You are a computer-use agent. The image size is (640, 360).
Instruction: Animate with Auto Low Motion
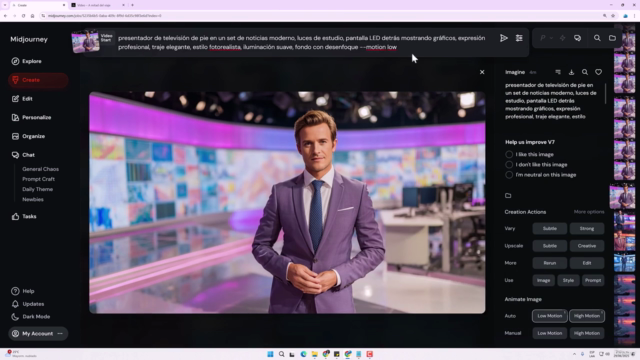(550, 316)
